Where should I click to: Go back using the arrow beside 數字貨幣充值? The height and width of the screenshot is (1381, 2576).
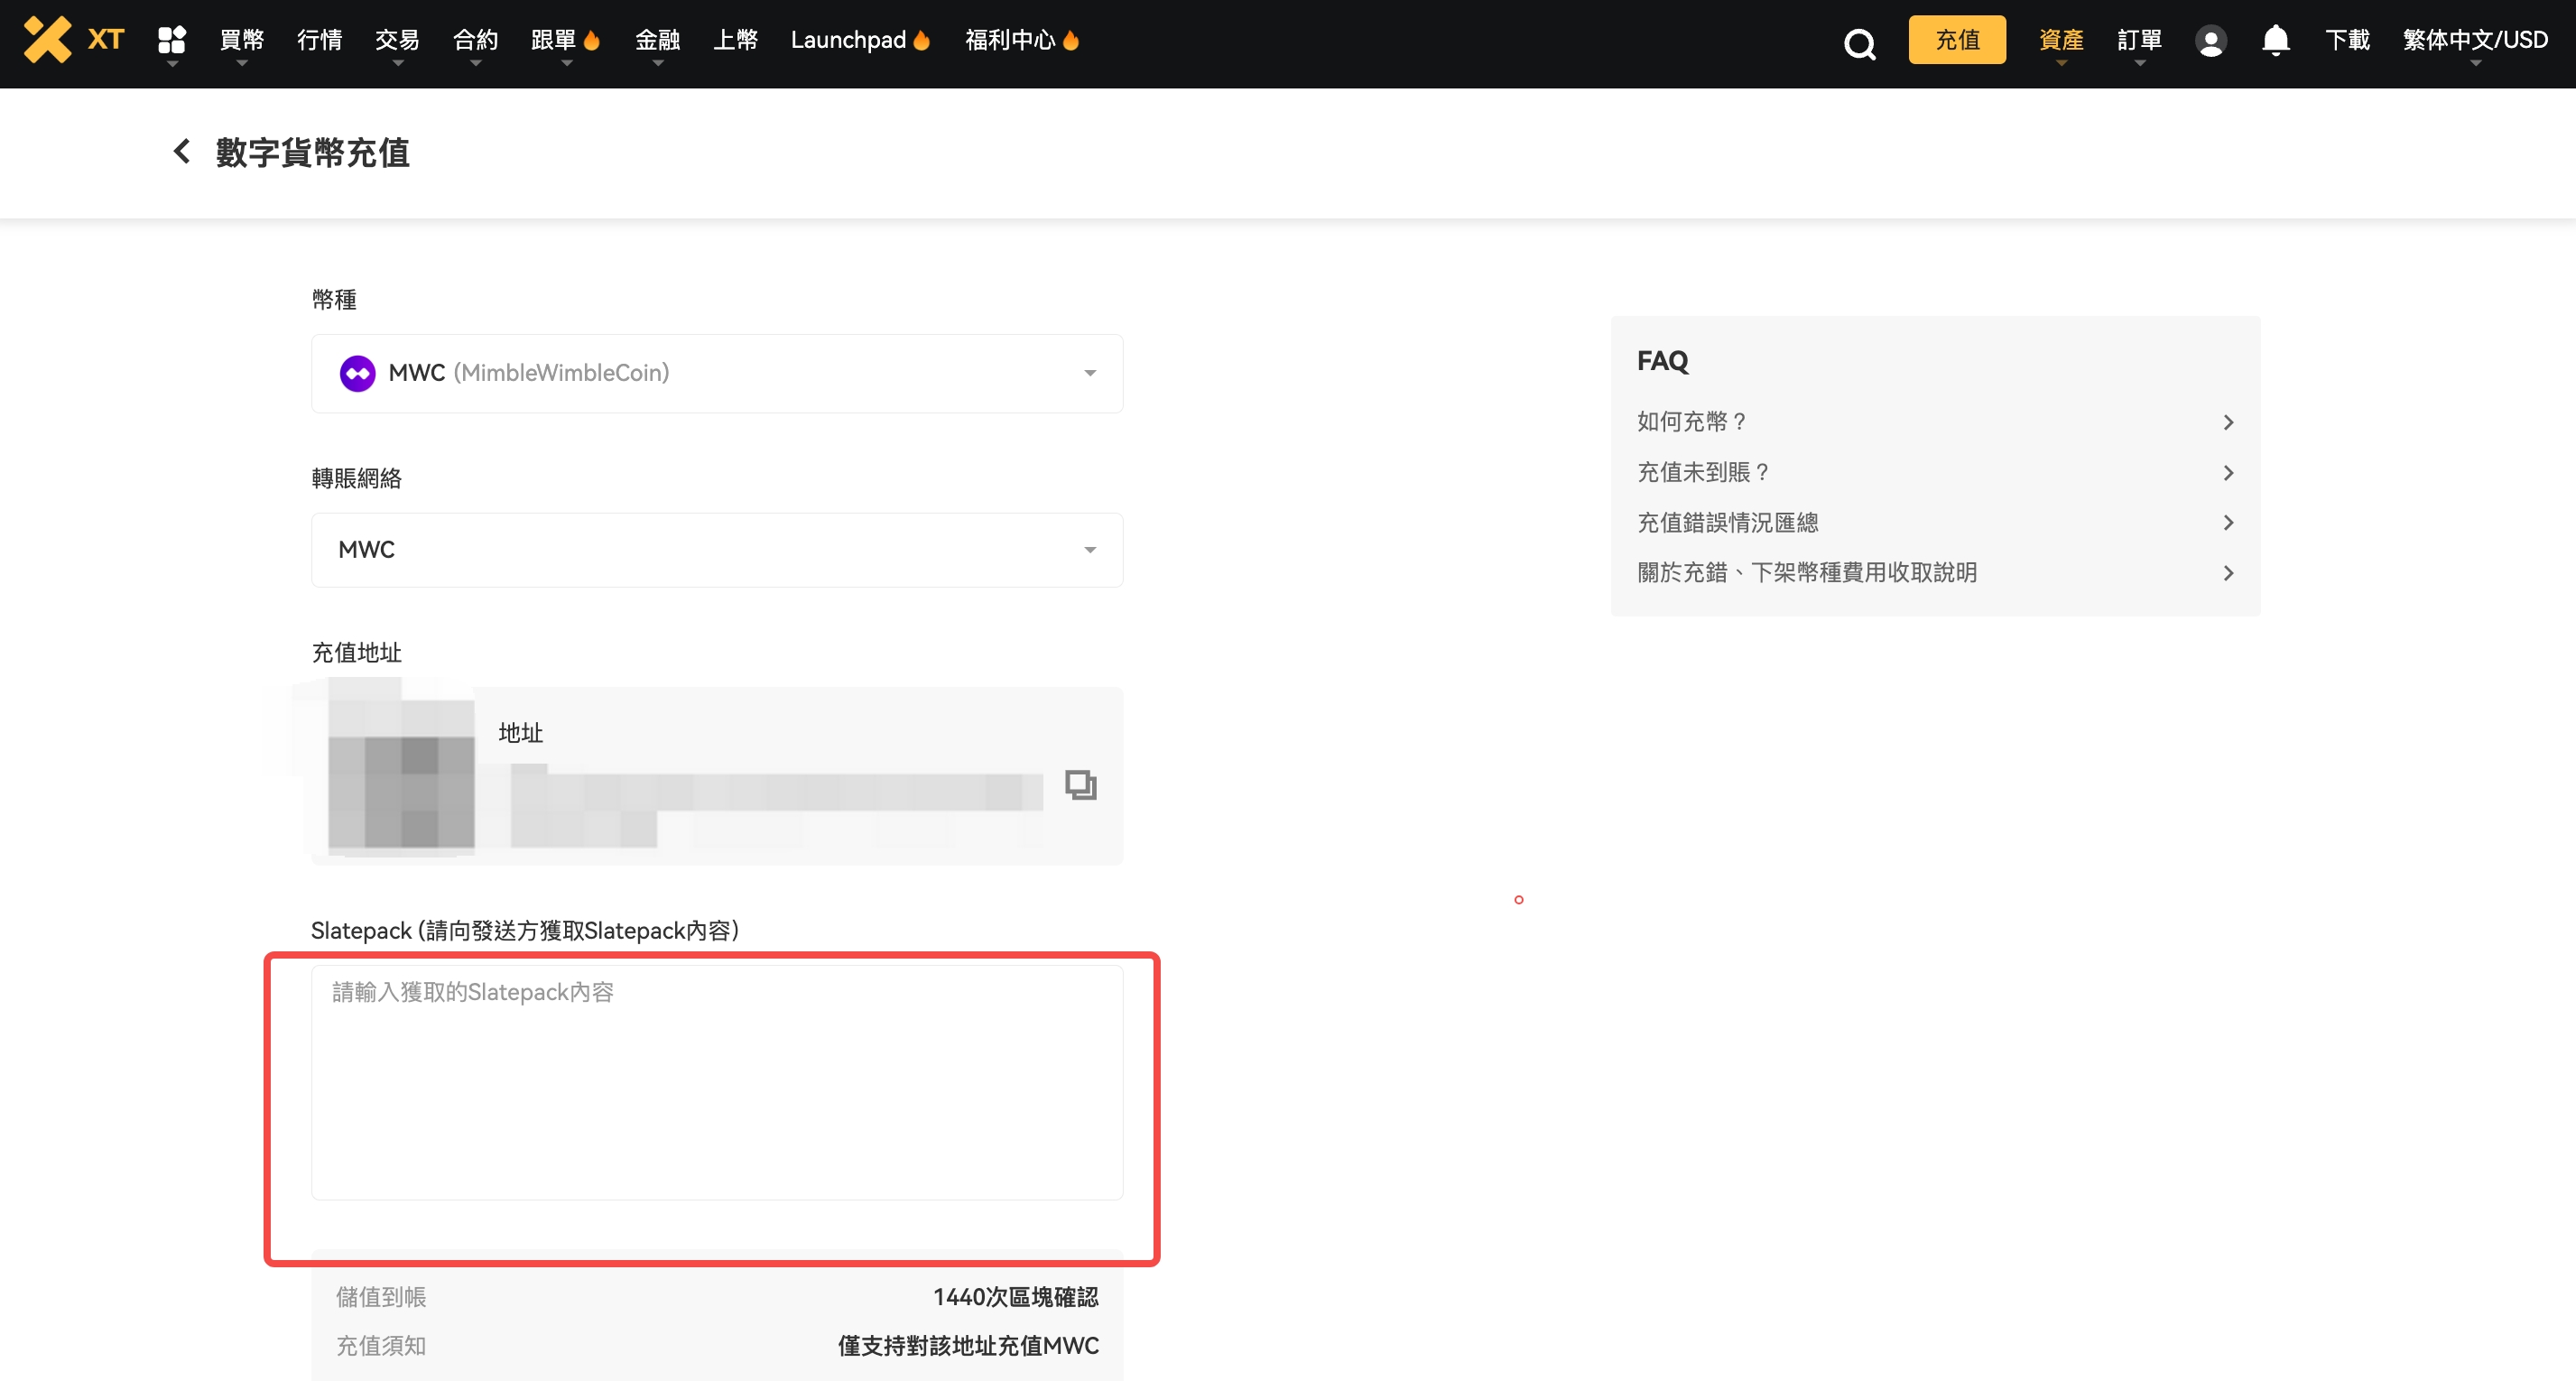[x=182, y=152]
